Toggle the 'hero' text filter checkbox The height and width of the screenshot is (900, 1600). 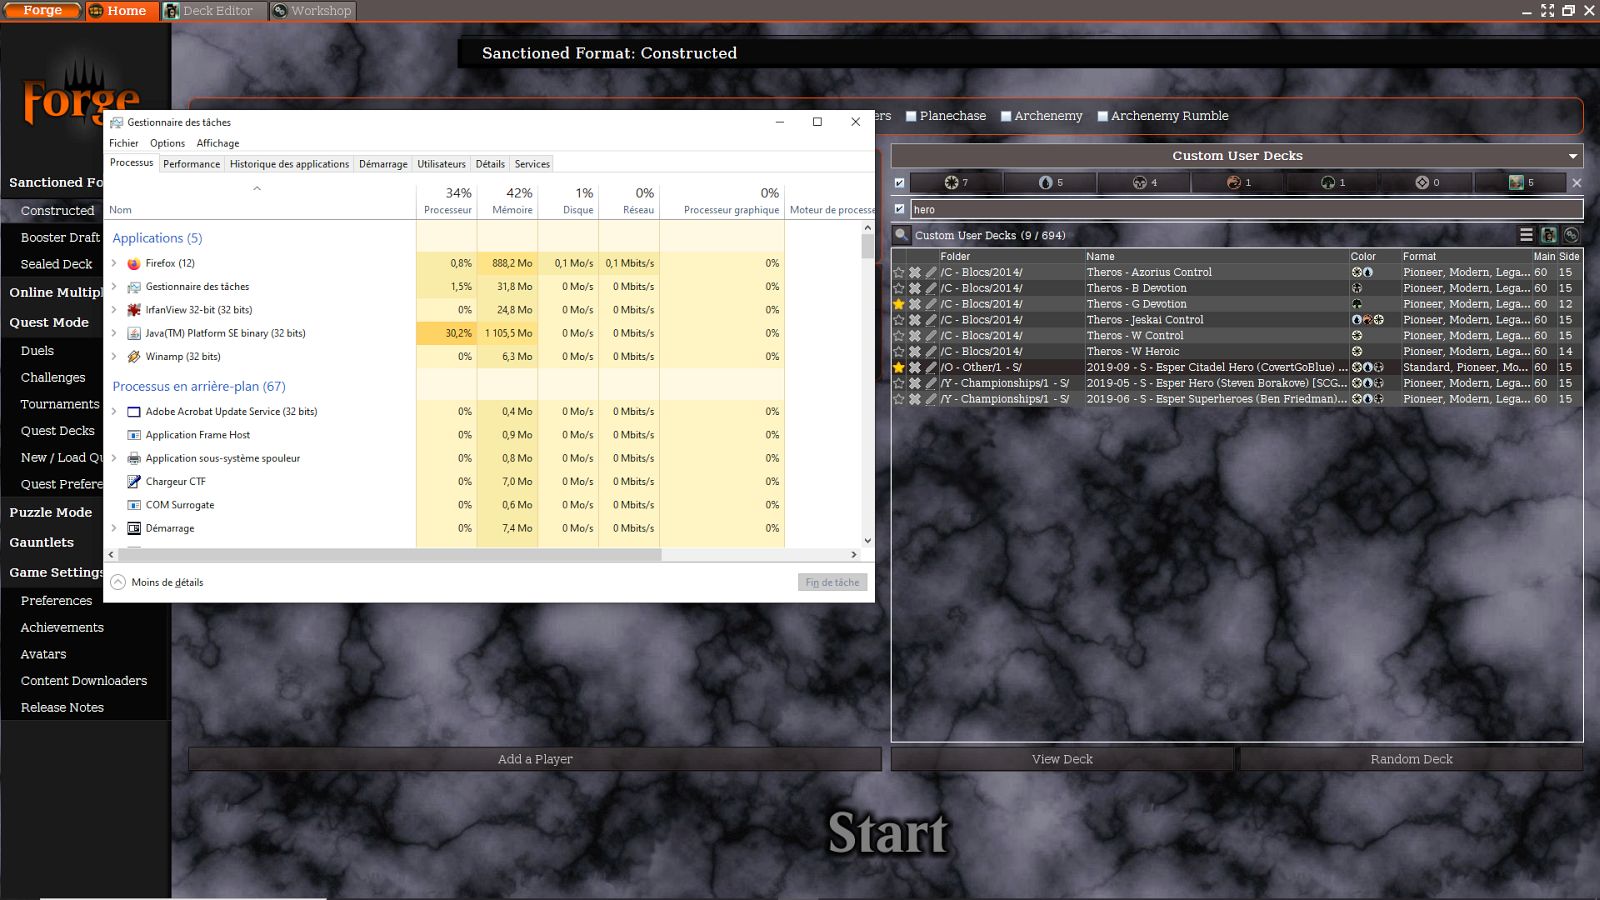[x=899, y=209]
